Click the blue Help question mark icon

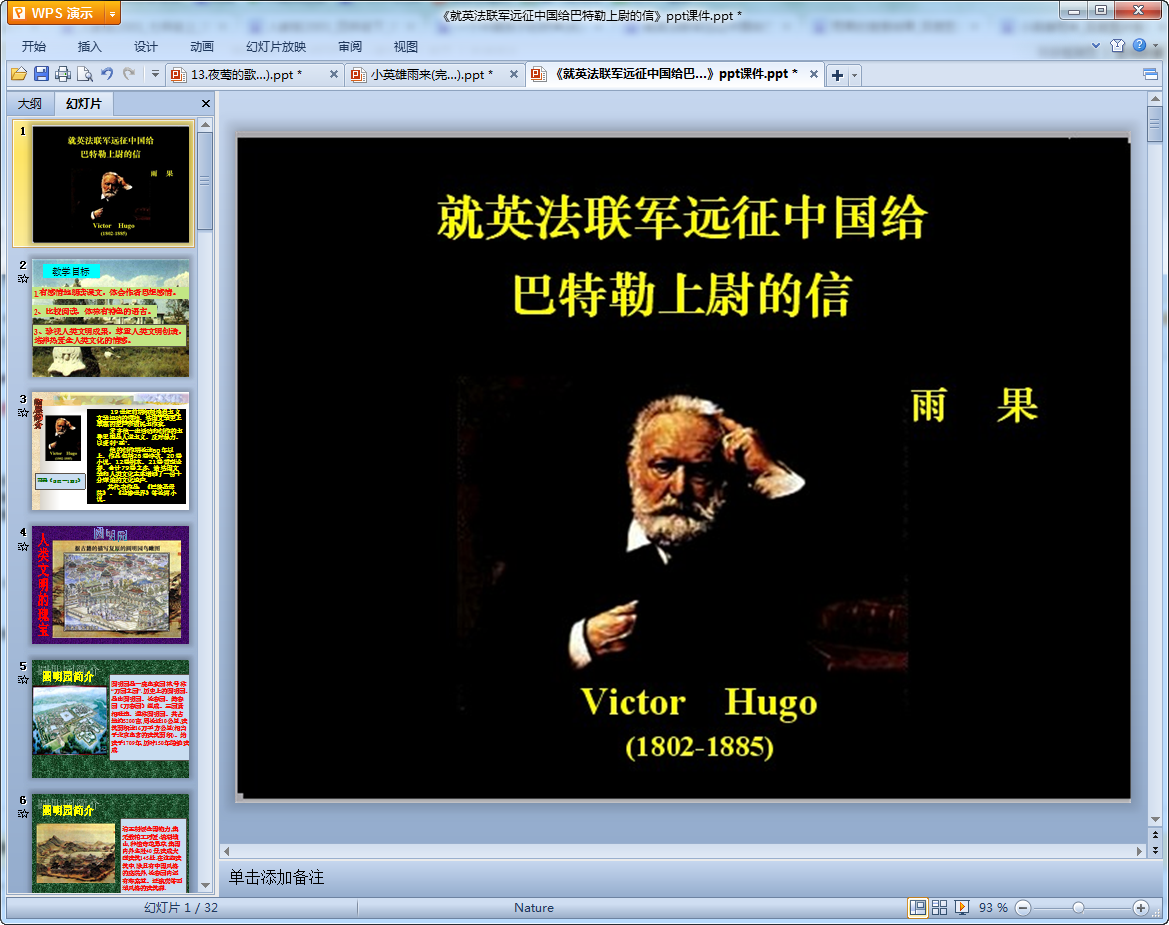(1139, 46)
